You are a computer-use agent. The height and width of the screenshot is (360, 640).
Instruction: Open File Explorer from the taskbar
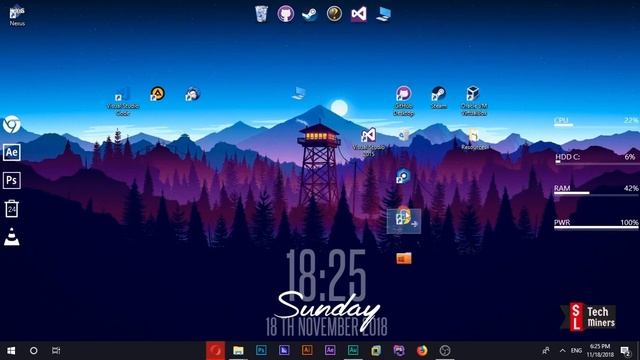[238, 351]
